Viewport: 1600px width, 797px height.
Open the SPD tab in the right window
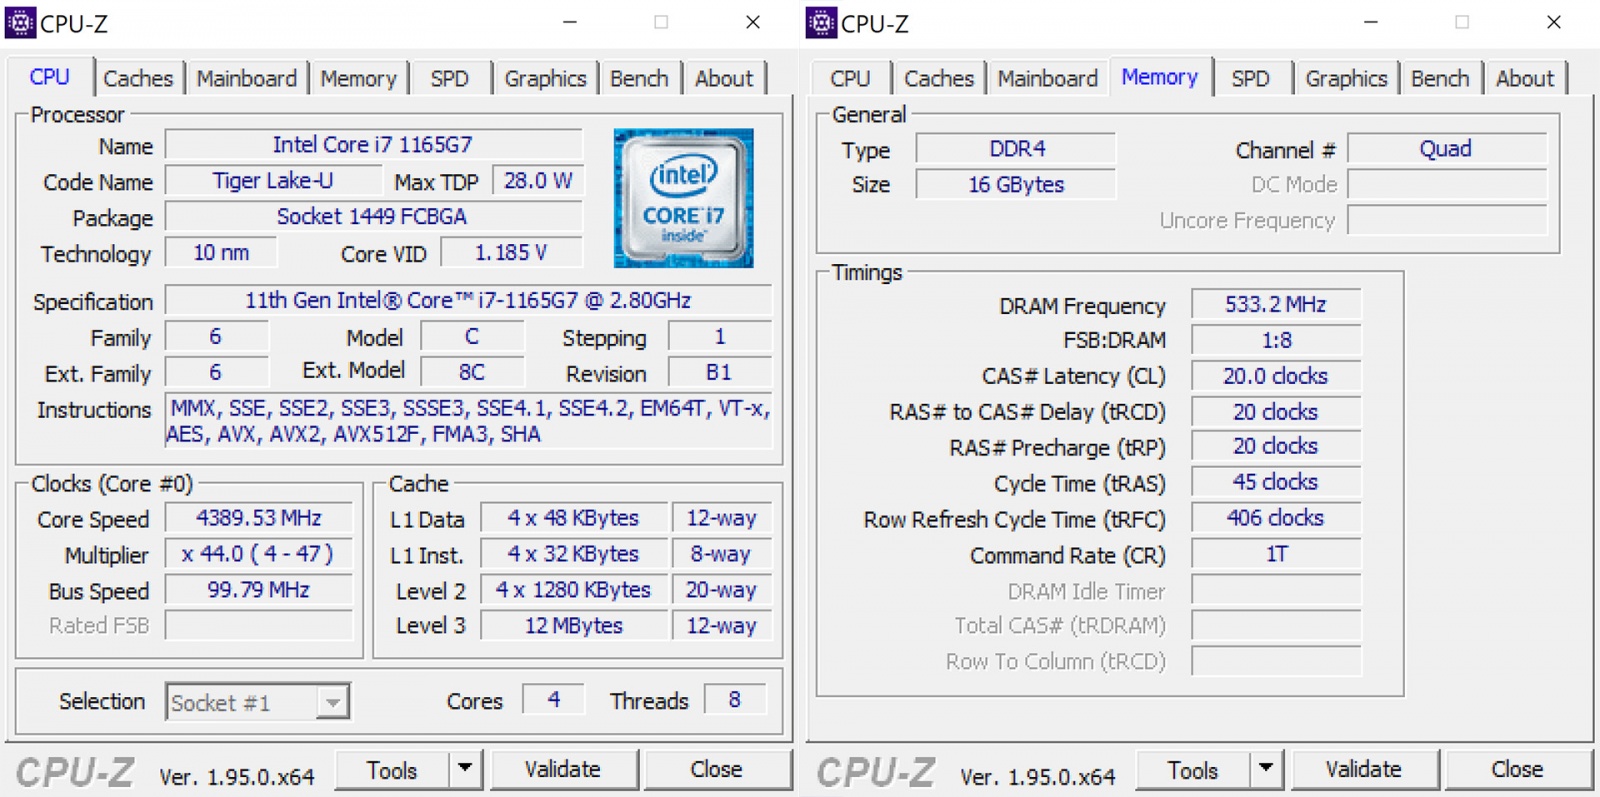click(x=1250, y=78)
